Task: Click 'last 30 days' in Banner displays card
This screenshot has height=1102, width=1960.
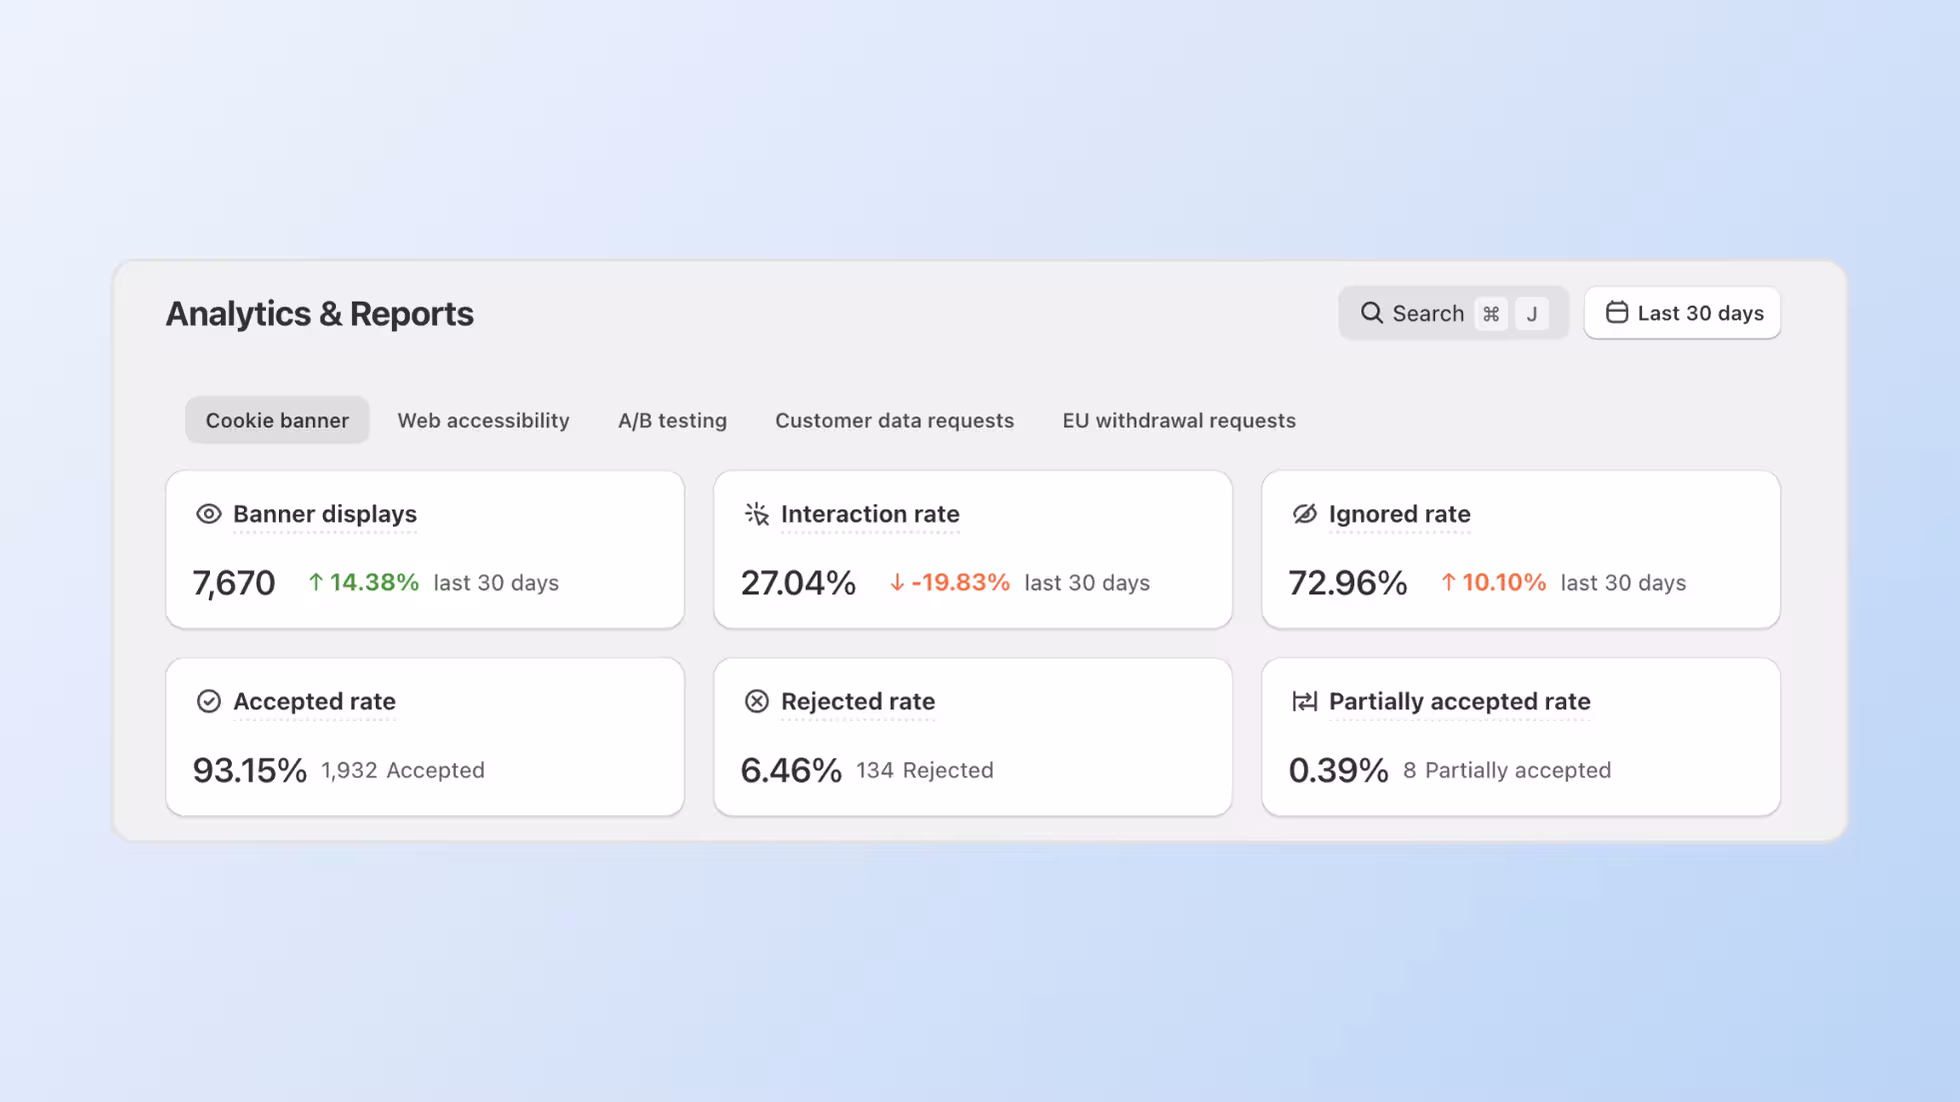Action: 496,582
